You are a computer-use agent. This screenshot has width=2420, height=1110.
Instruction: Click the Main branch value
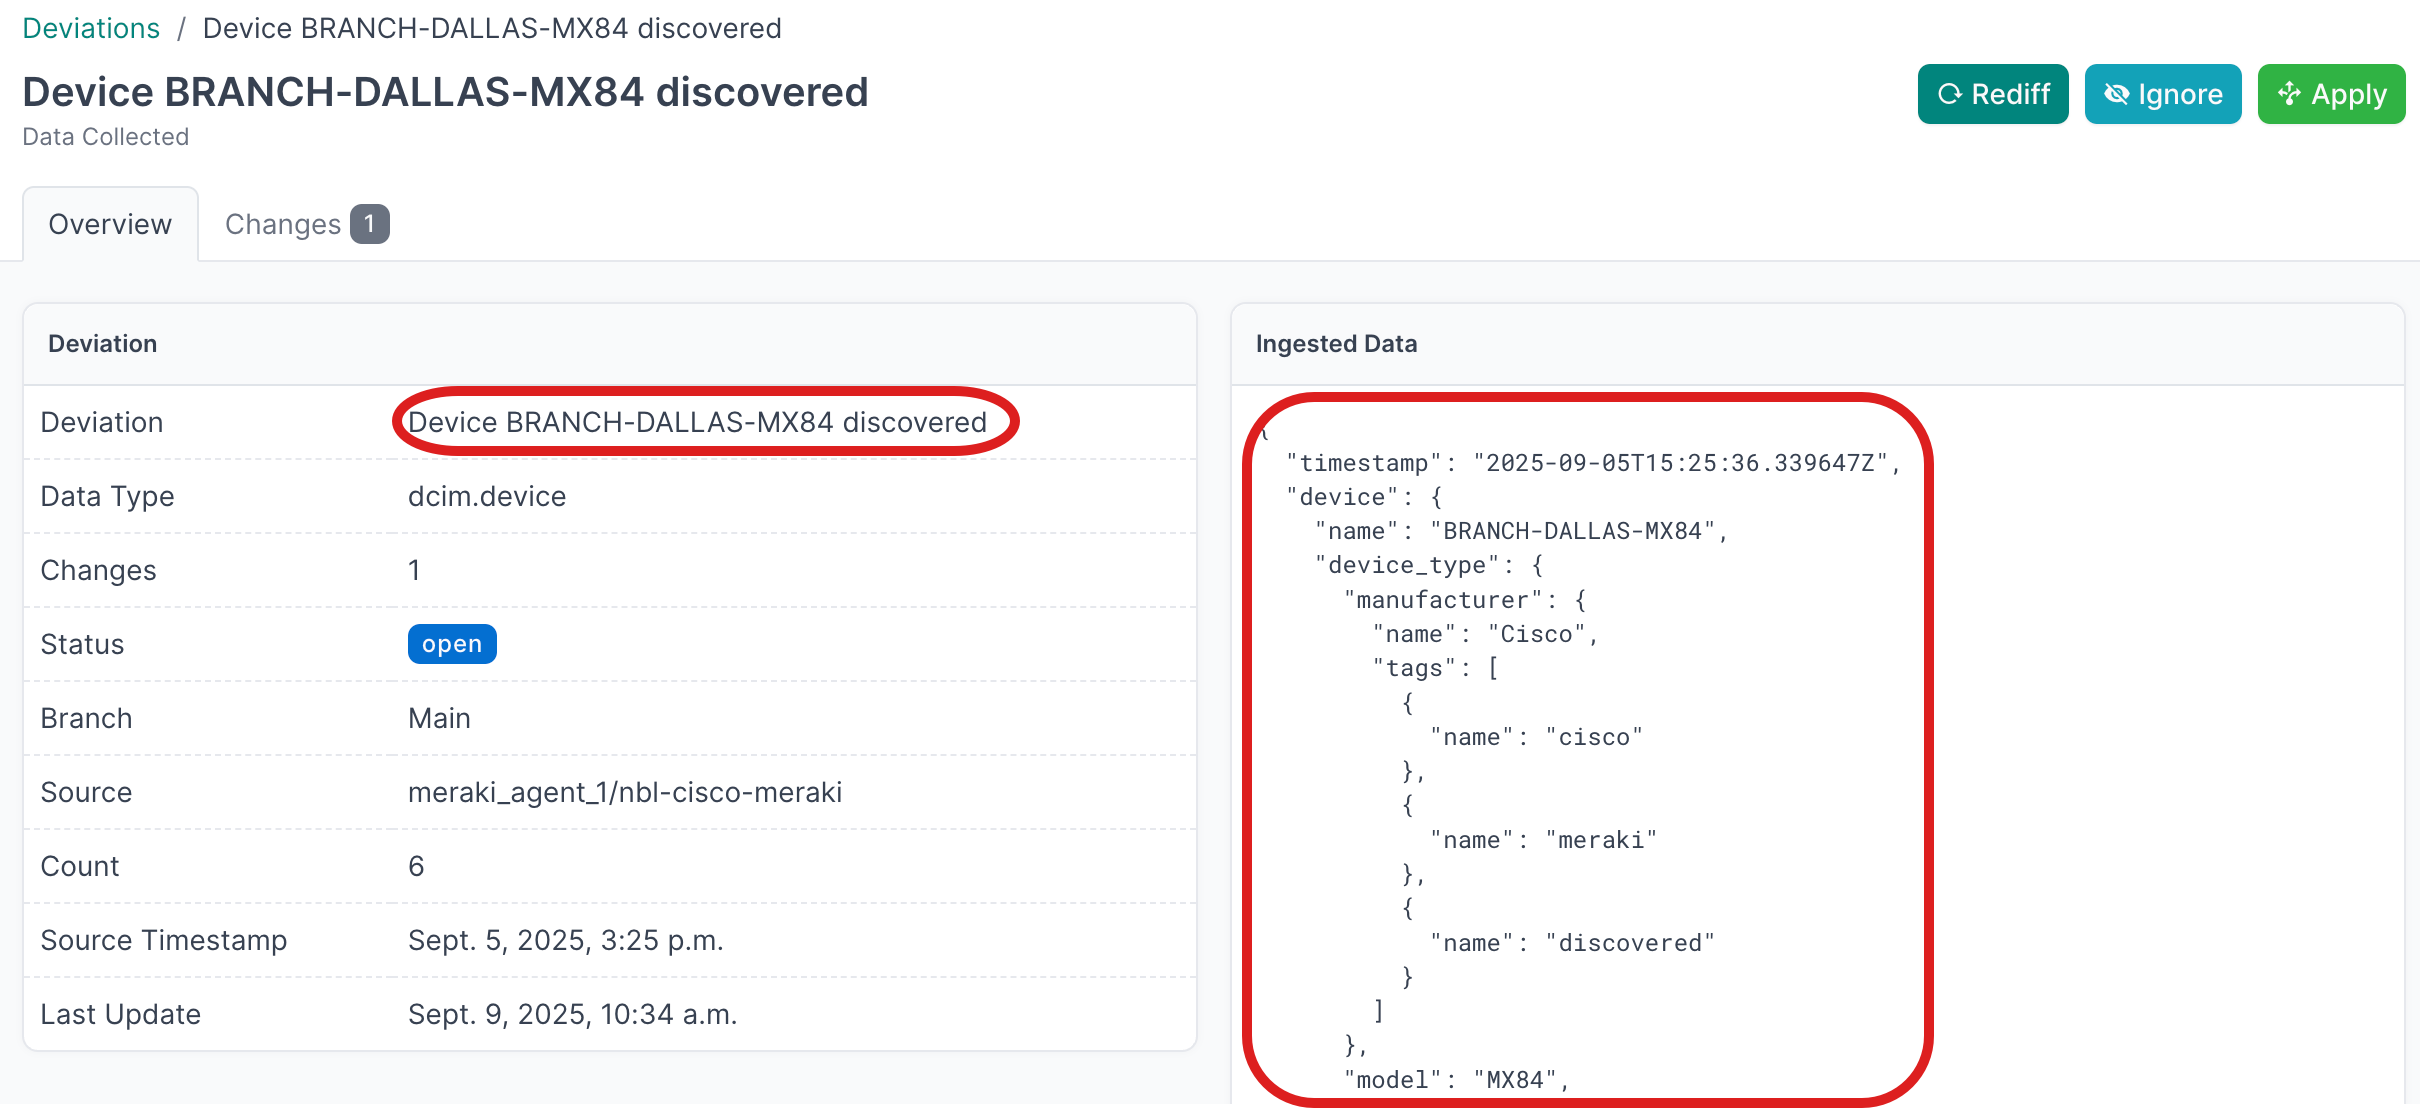(x=439, y=718)
